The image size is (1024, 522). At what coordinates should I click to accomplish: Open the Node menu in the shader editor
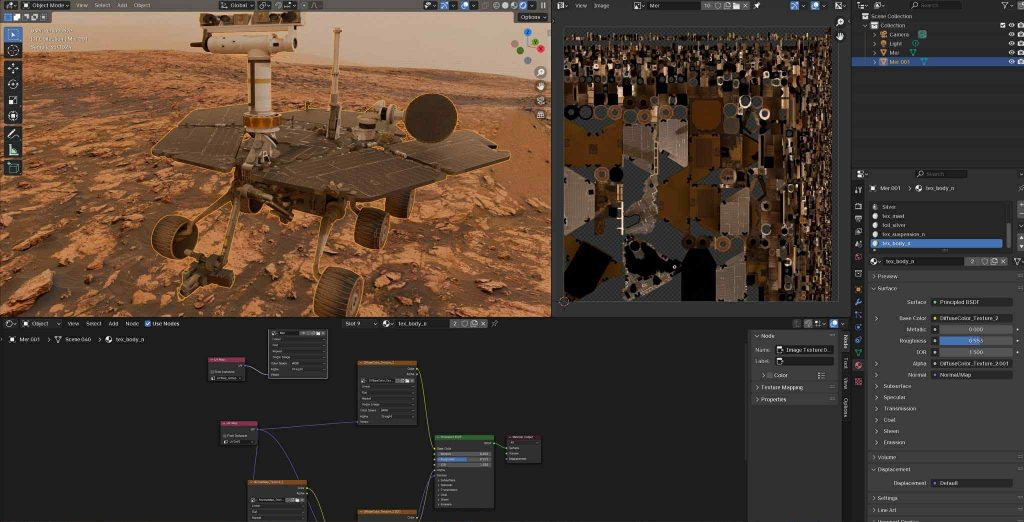click(x=132, y=324)
